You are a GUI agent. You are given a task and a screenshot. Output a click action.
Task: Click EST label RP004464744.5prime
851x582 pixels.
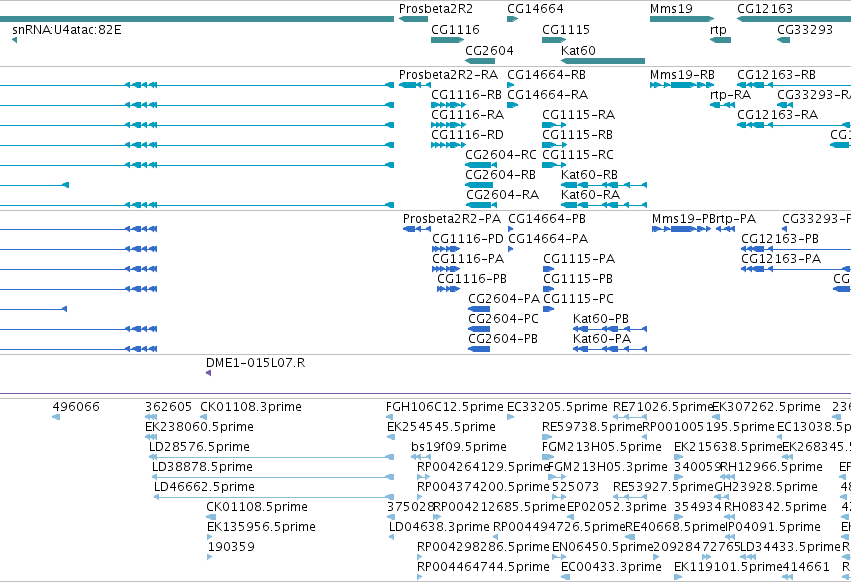483,567
